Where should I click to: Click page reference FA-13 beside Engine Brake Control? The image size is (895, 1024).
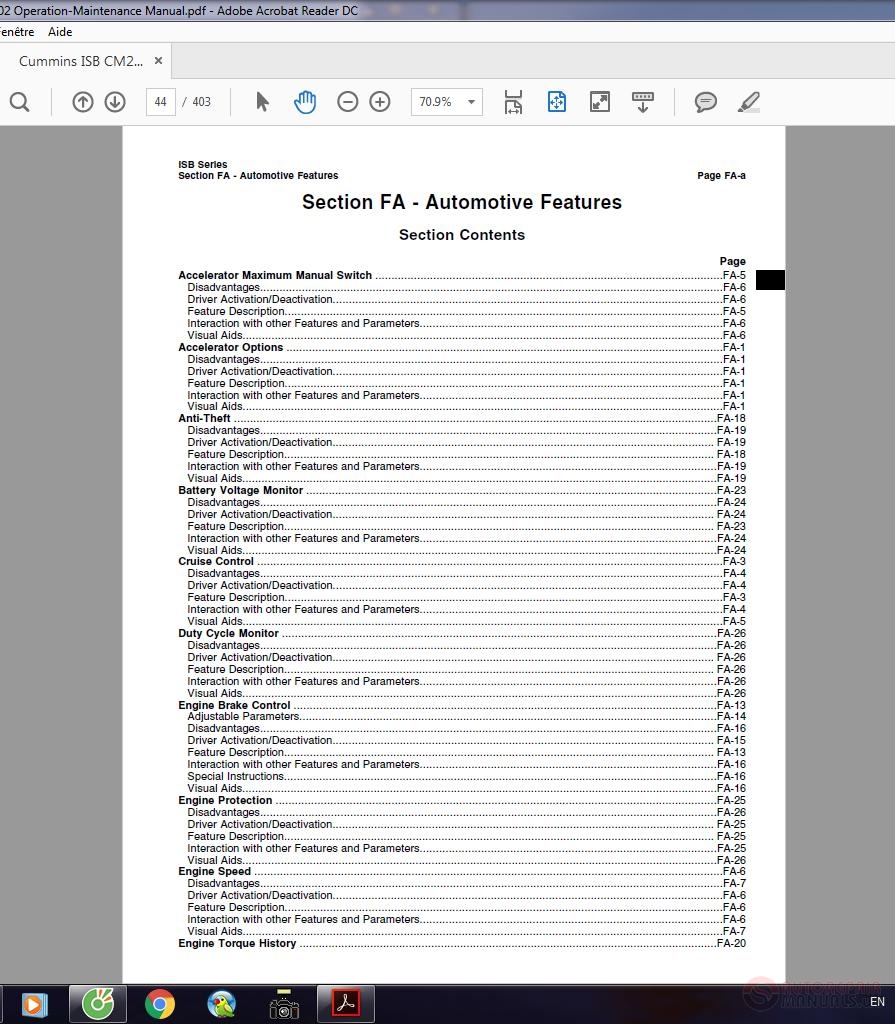[x=731, y=705]
